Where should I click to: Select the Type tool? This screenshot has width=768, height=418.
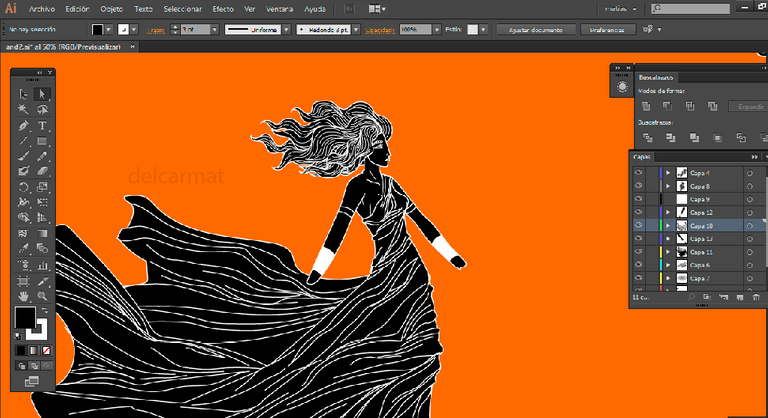pyautogui.click(x=43, y=126)
